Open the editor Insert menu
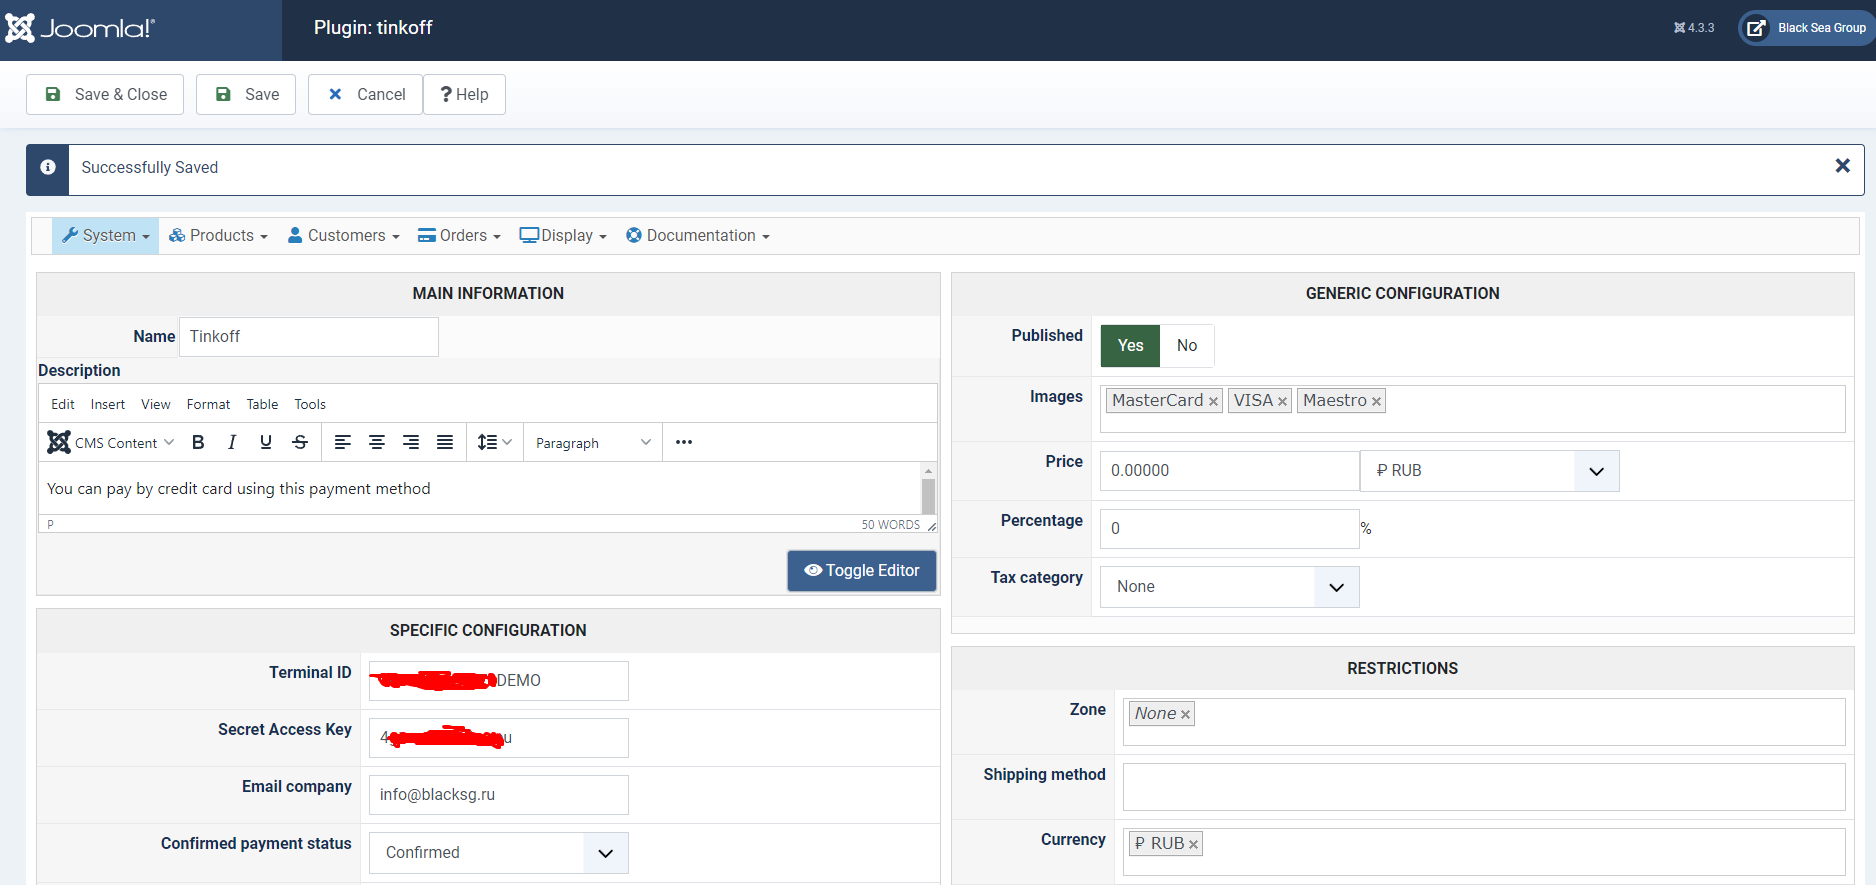1876x885 pixels. pos(108,404)
